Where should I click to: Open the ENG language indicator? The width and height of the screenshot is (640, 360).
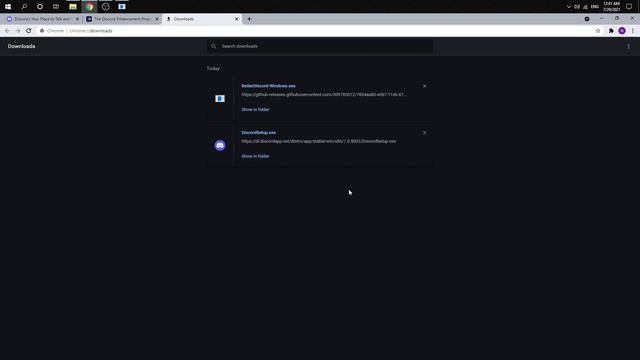click(595, 7)
